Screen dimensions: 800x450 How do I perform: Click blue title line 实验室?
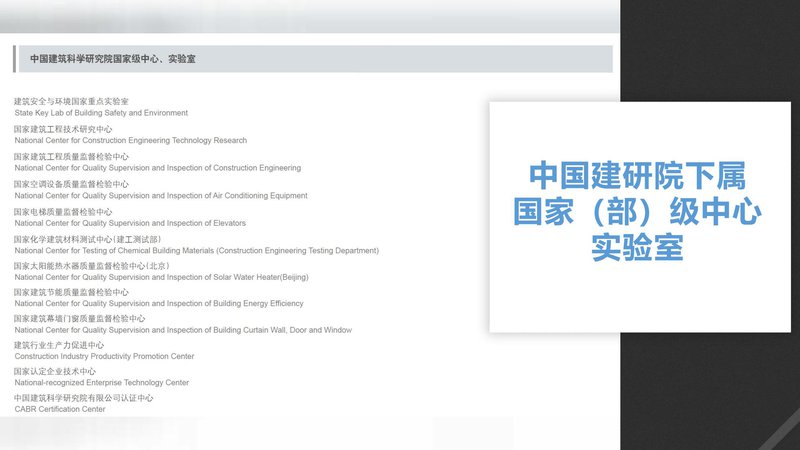638,247
